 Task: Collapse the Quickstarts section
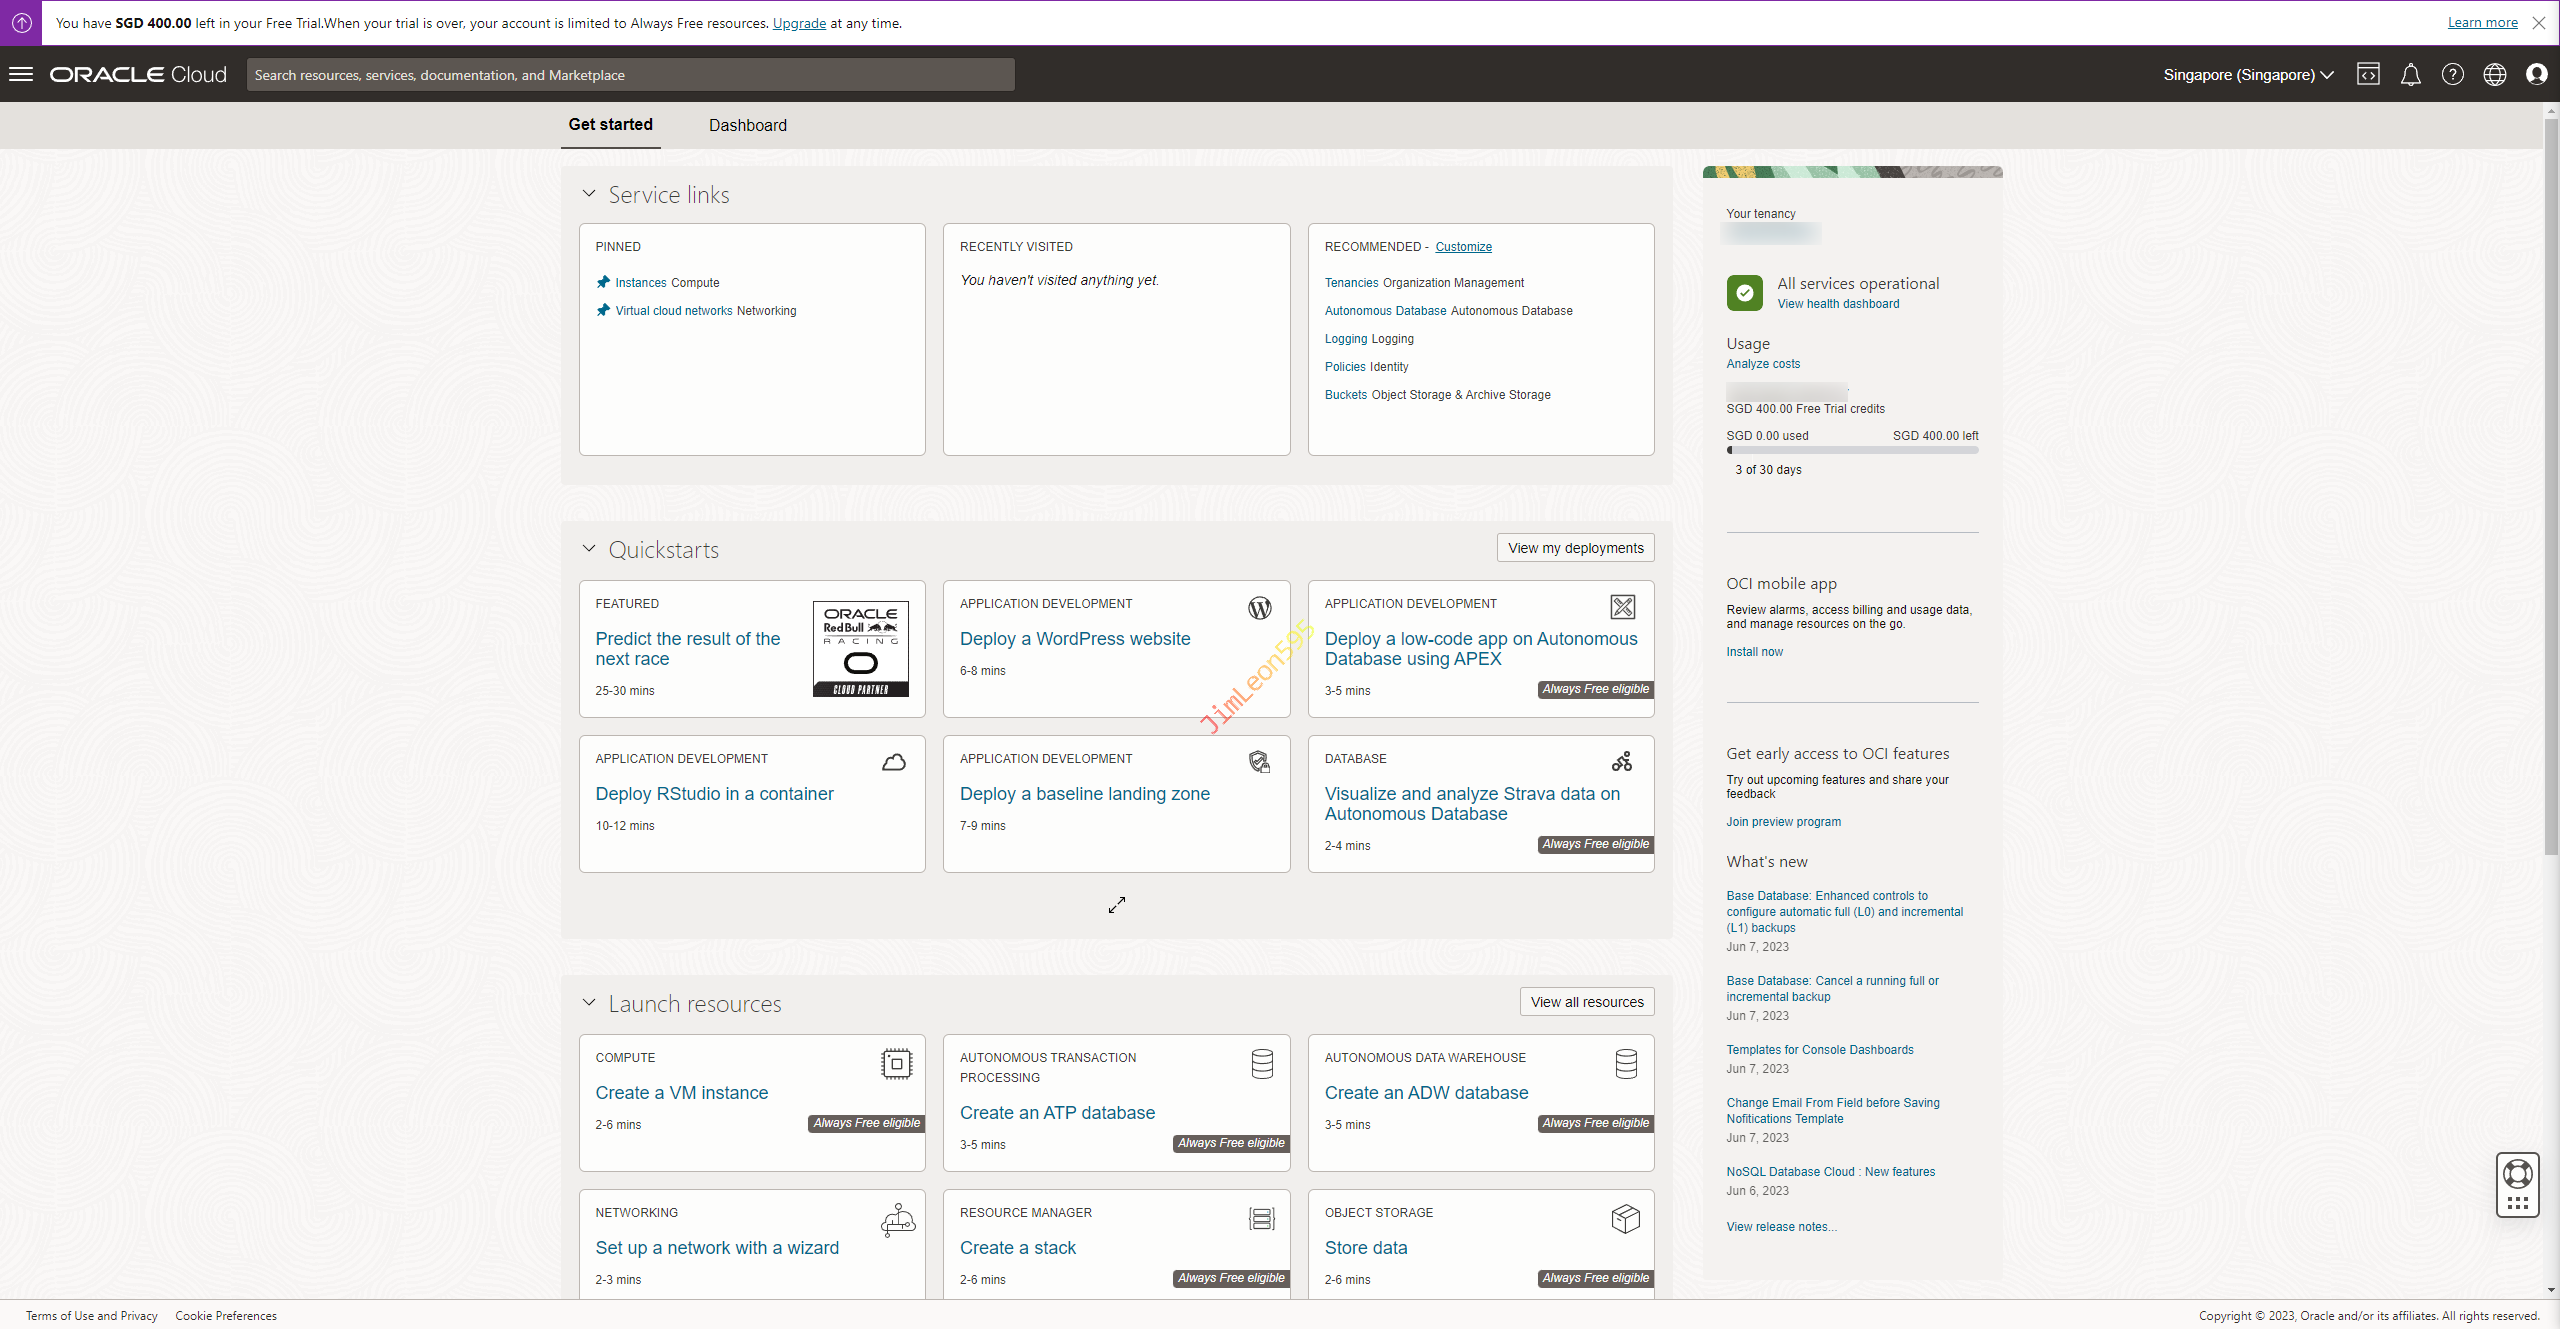click(589, 549)
